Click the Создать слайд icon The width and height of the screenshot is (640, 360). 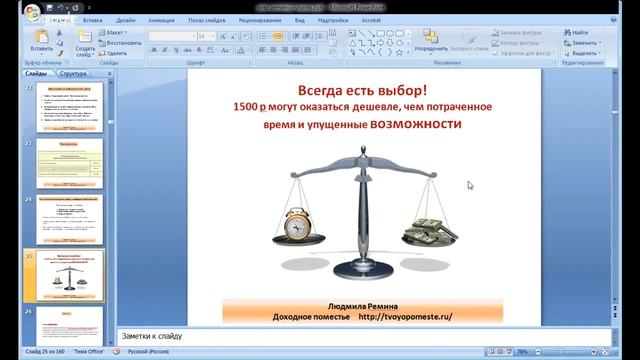pyautogui.click(x=85, y=37)
